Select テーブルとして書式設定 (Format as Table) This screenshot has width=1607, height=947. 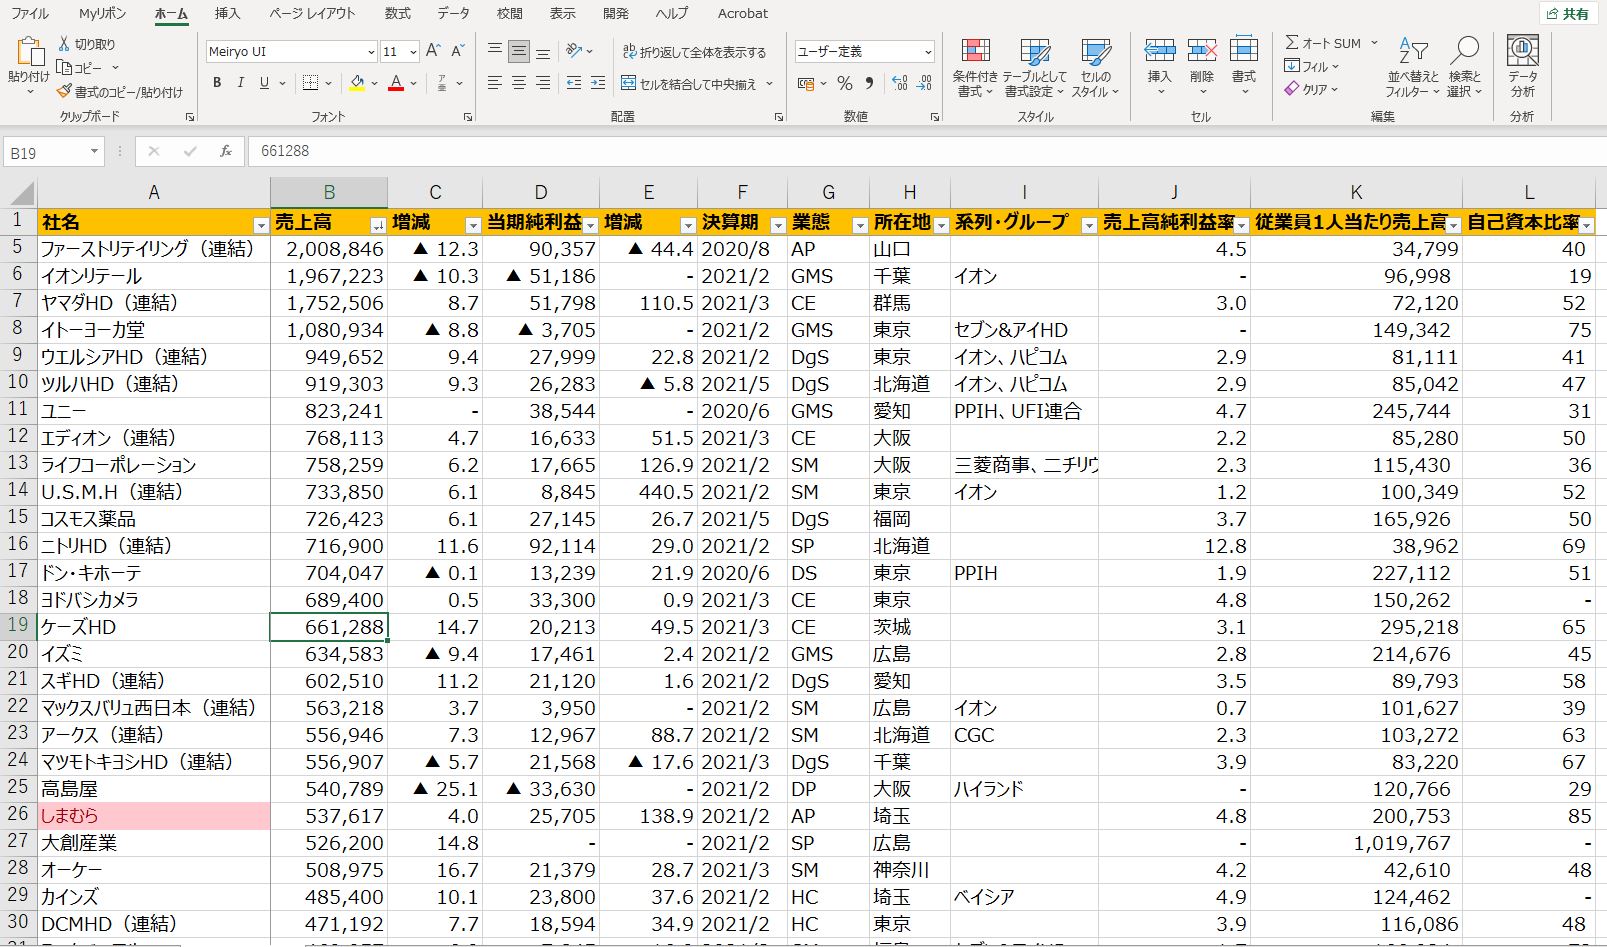(1034, 68)
